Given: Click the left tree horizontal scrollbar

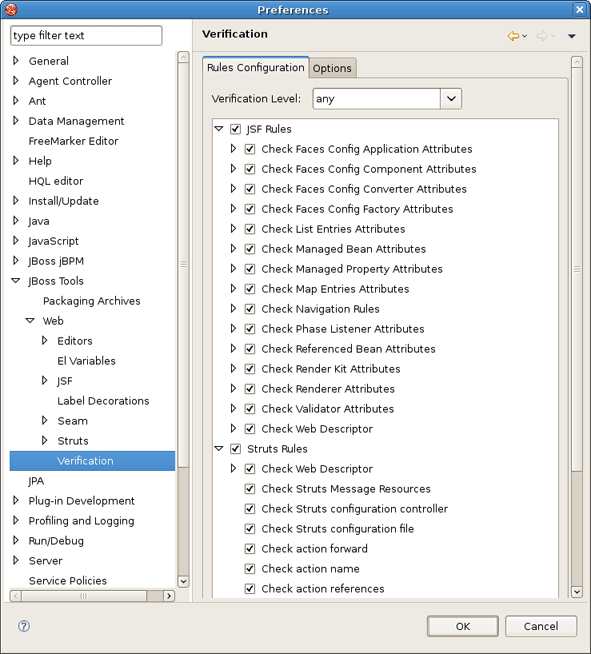Looking at the screenshot, I should pos(84,596).
